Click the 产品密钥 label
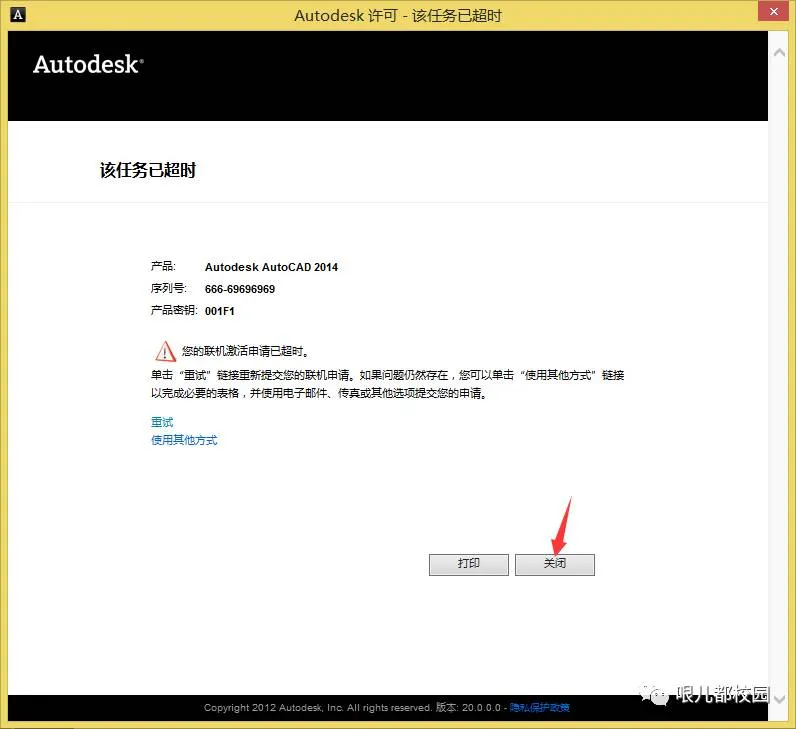 (x=174, y=310)
